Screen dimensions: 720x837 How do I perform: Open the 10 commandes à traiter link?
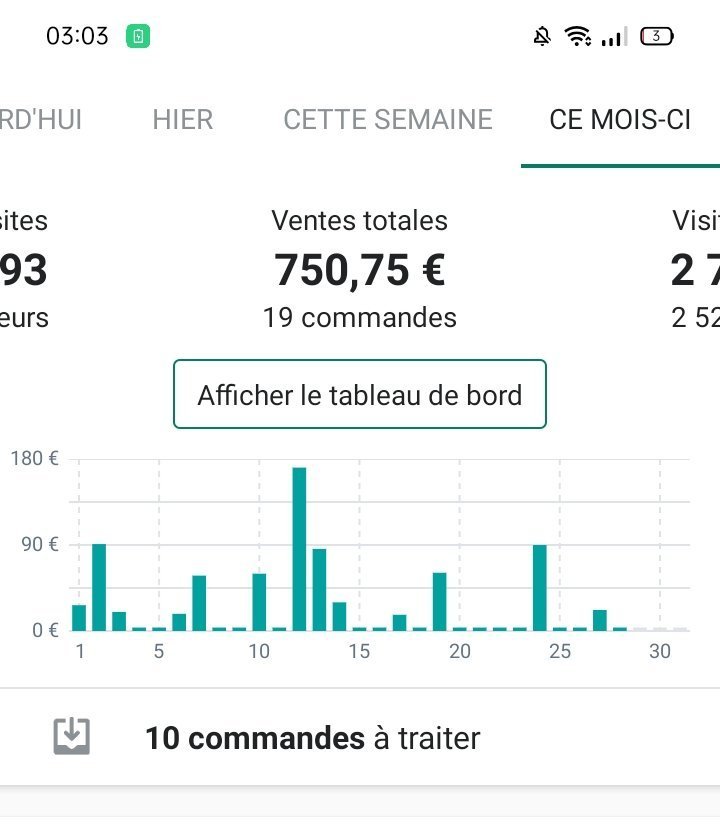point(312,738)
